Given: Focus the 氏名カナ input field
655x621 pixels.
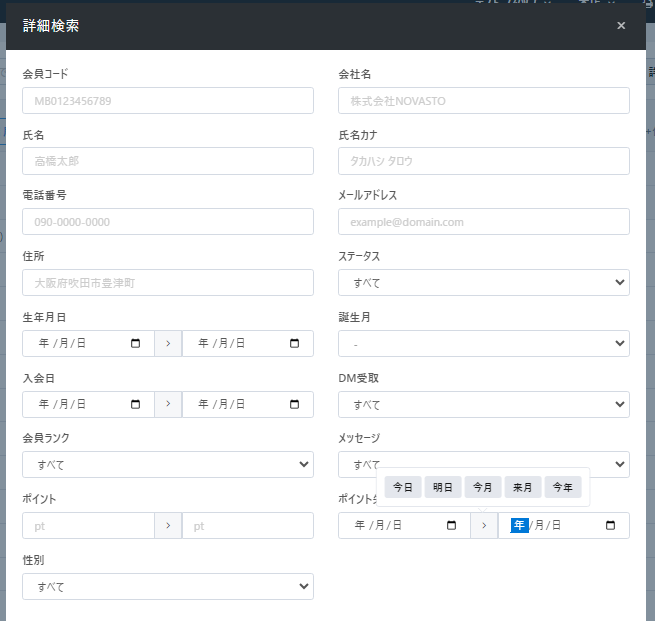Looking at the screenshot, I should (484, 161).
